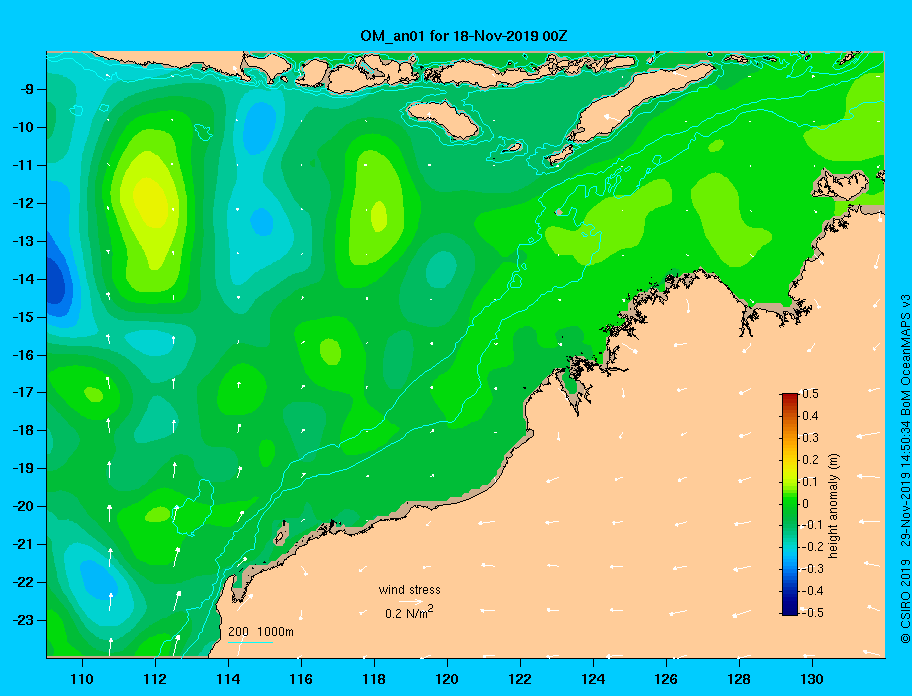
Task: Click the '-0.2' colorbar tick label
Action: 812,547
